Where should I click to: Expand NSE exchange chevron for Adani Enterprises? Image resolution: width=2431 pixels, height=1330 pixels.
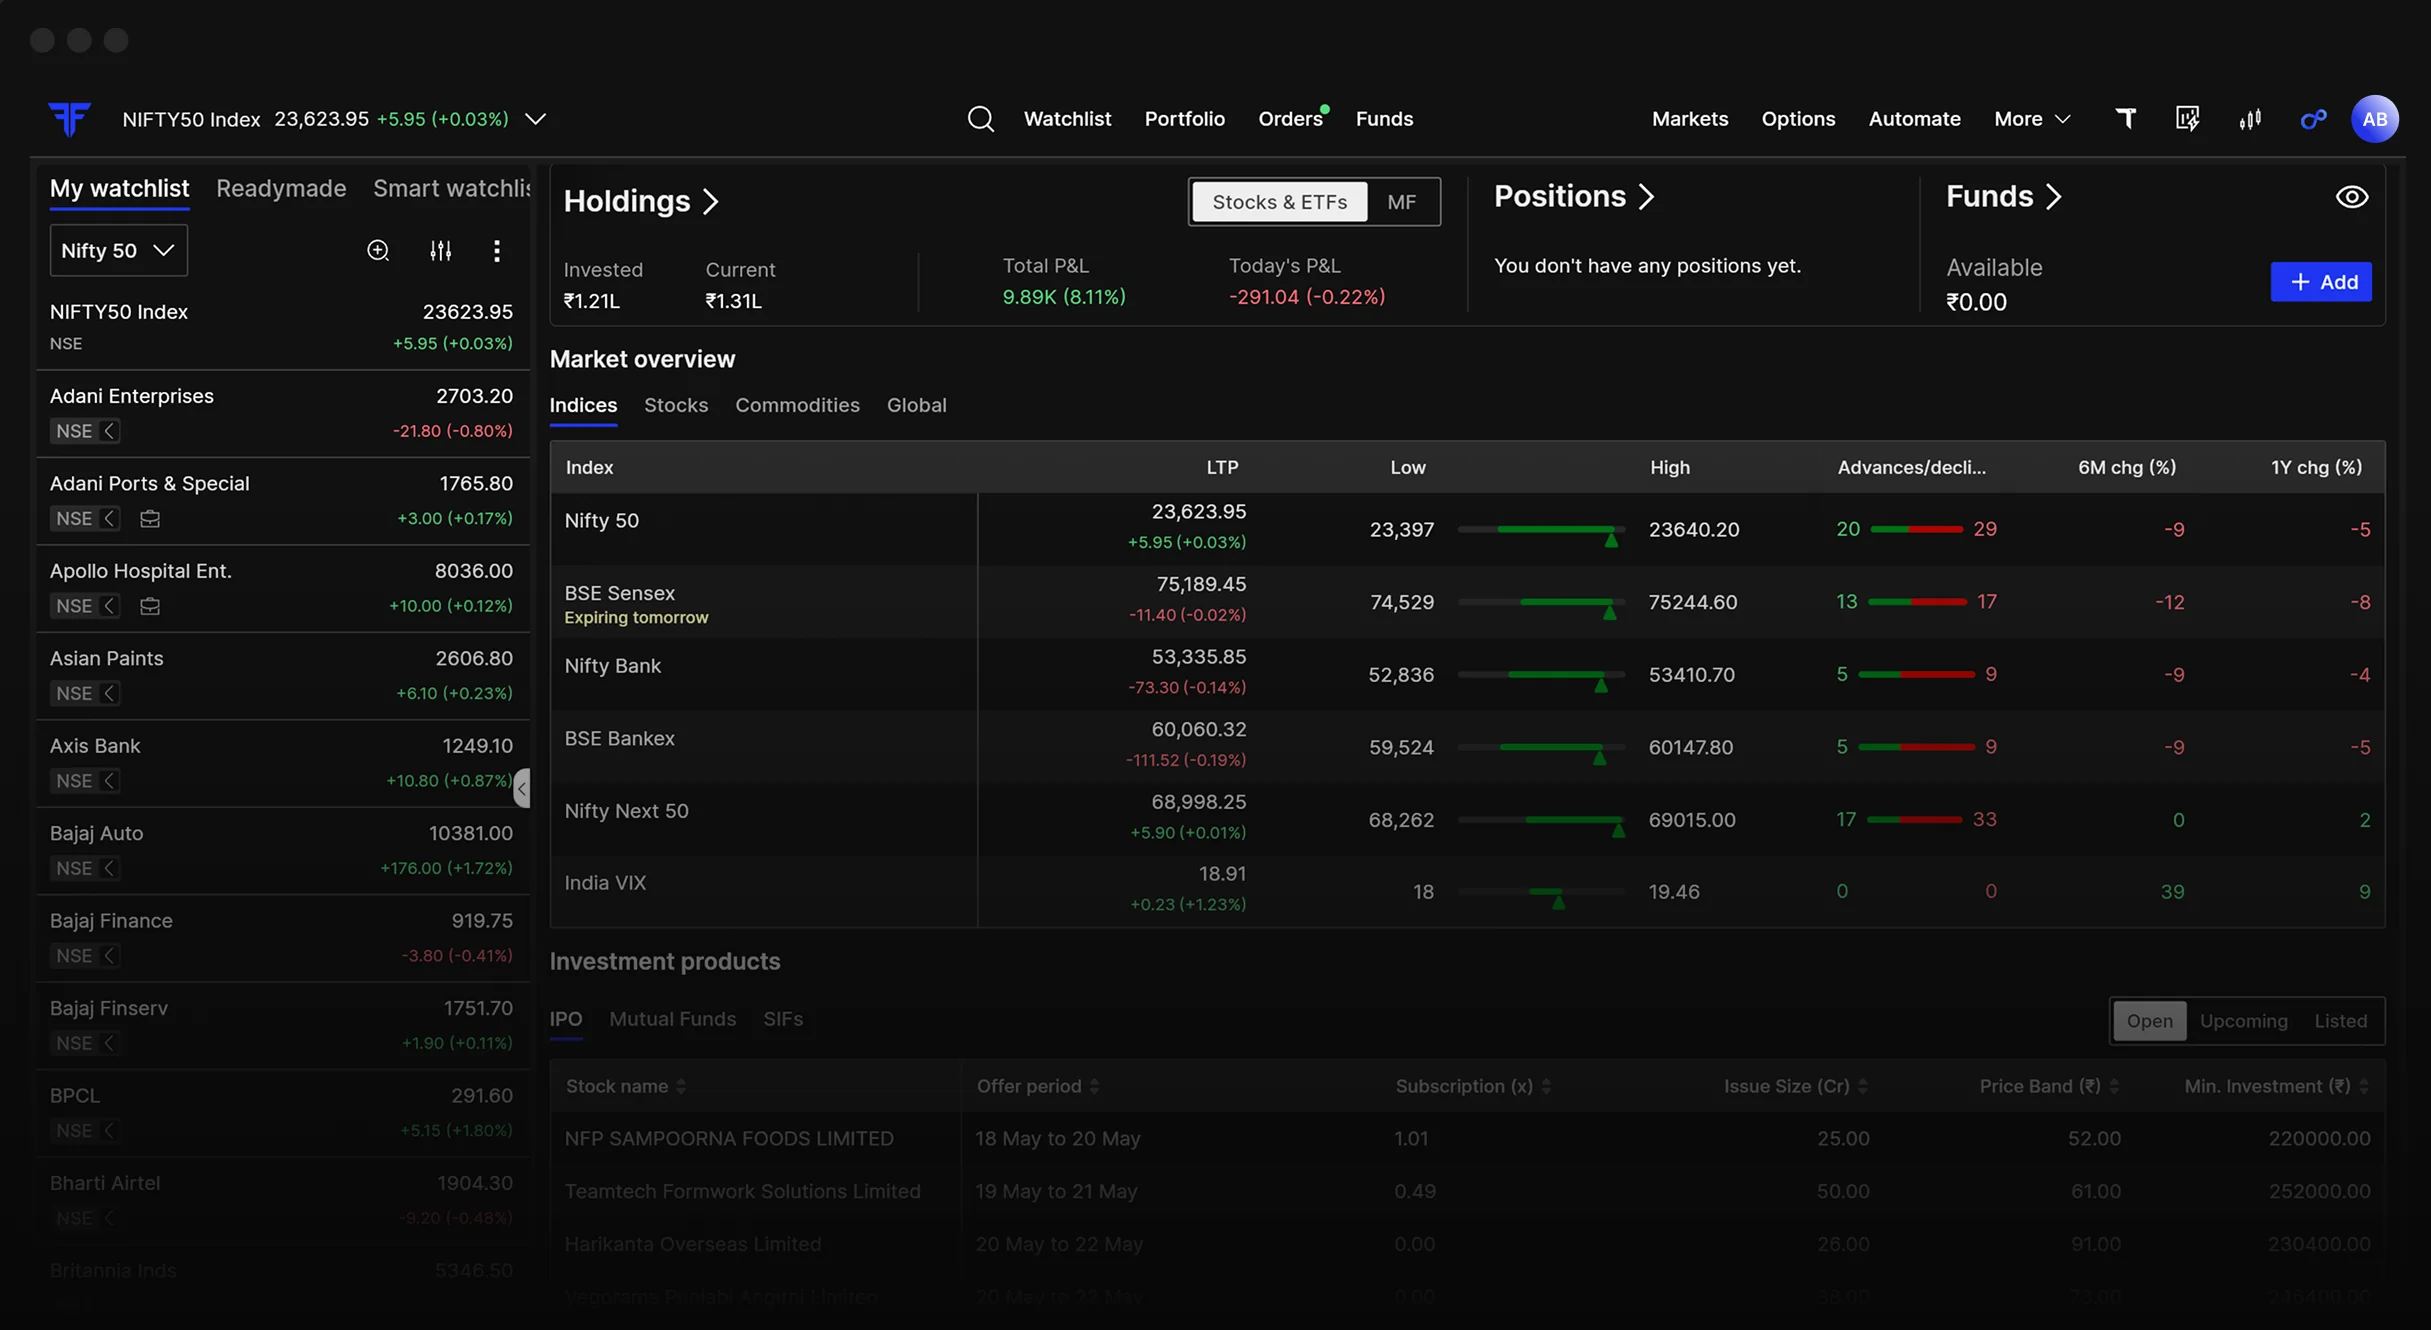pos(109,431)
